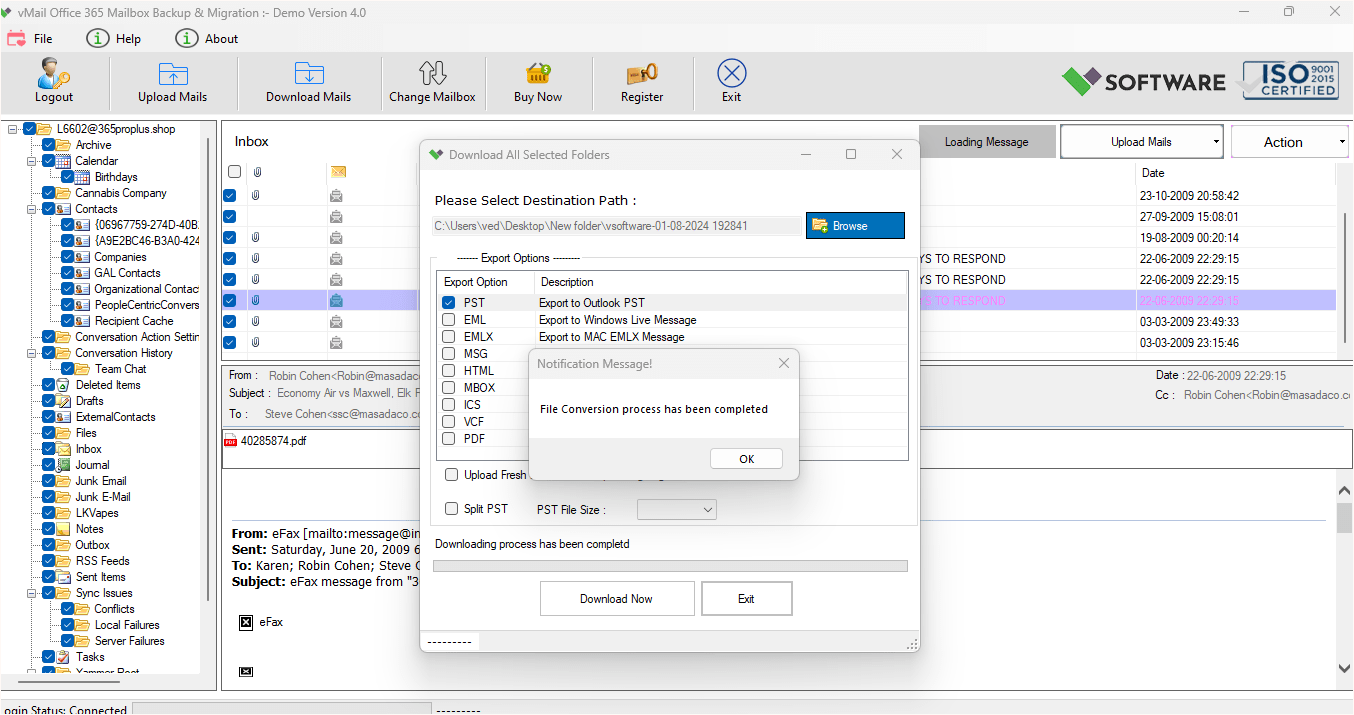The image size is (1354, 715).
Task: Click the PDF icon of 40285874.pdf
Action: click(230, 441)
